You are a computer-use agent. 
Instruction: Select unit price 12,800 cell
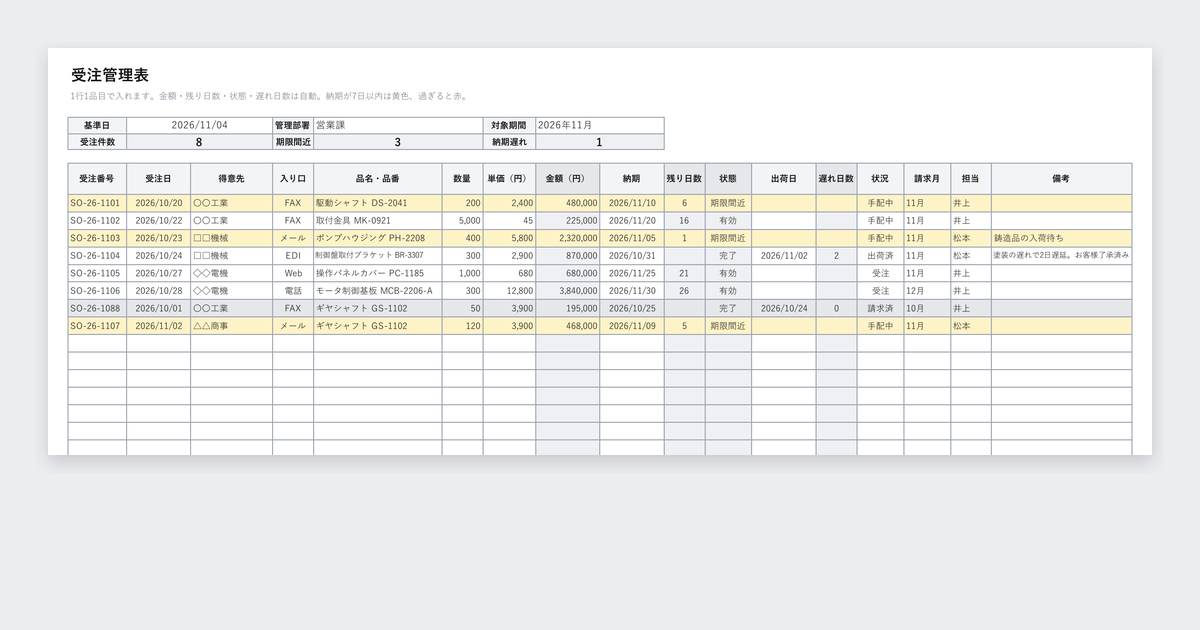510,291
